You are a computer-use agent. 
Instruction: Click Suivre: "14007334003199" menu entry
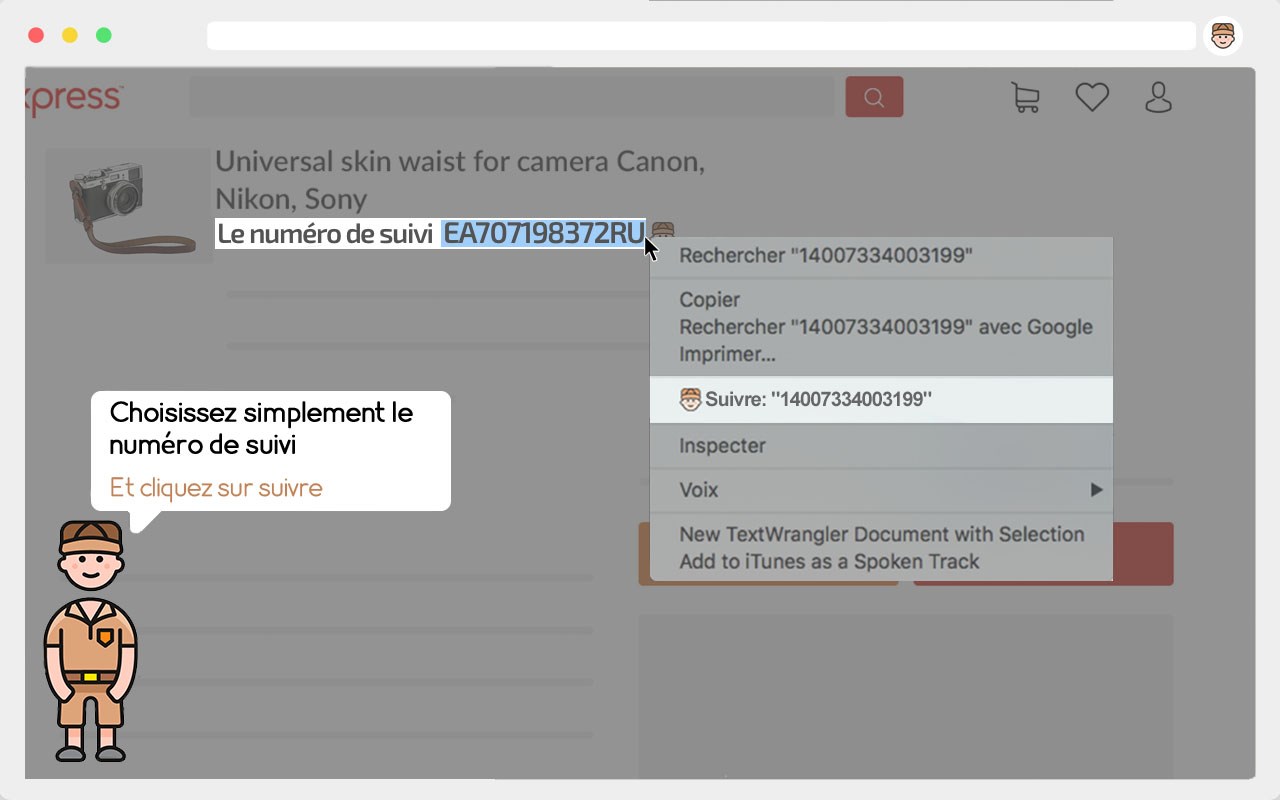coord(881,399)
